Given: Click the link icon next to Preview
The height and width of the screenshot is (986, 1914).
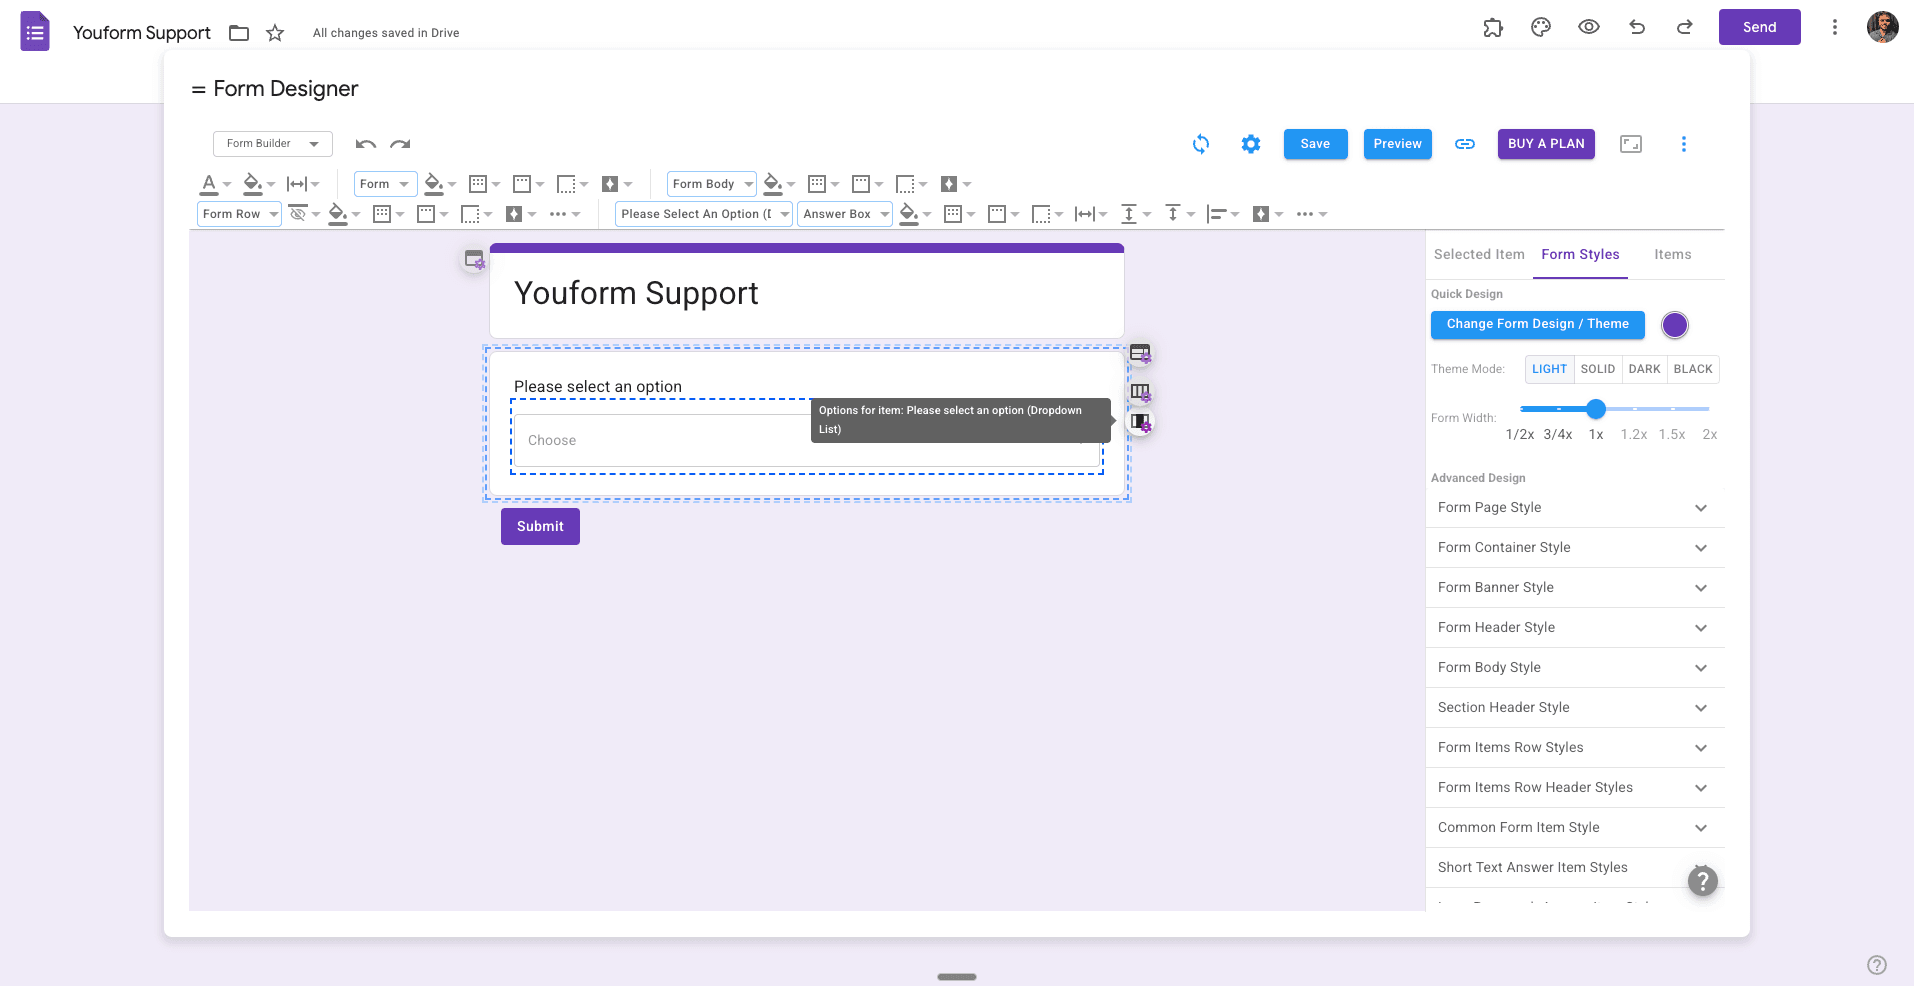Looking at the screenshot, I should coord(1464,144).
